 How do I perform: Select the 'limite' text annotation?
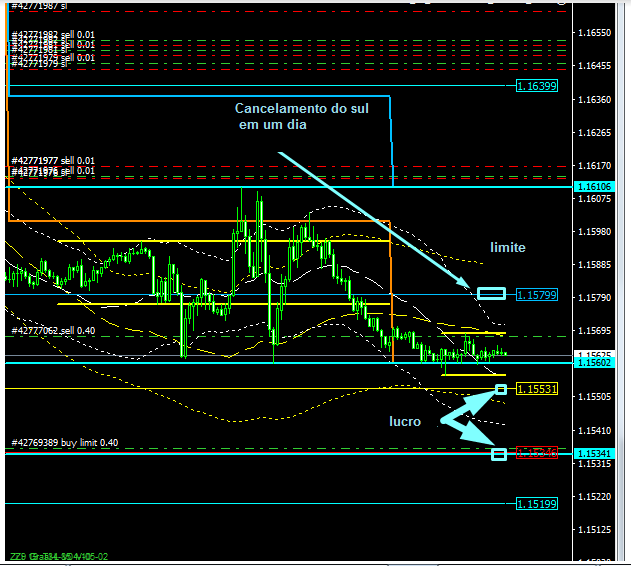tap(507, 247)
